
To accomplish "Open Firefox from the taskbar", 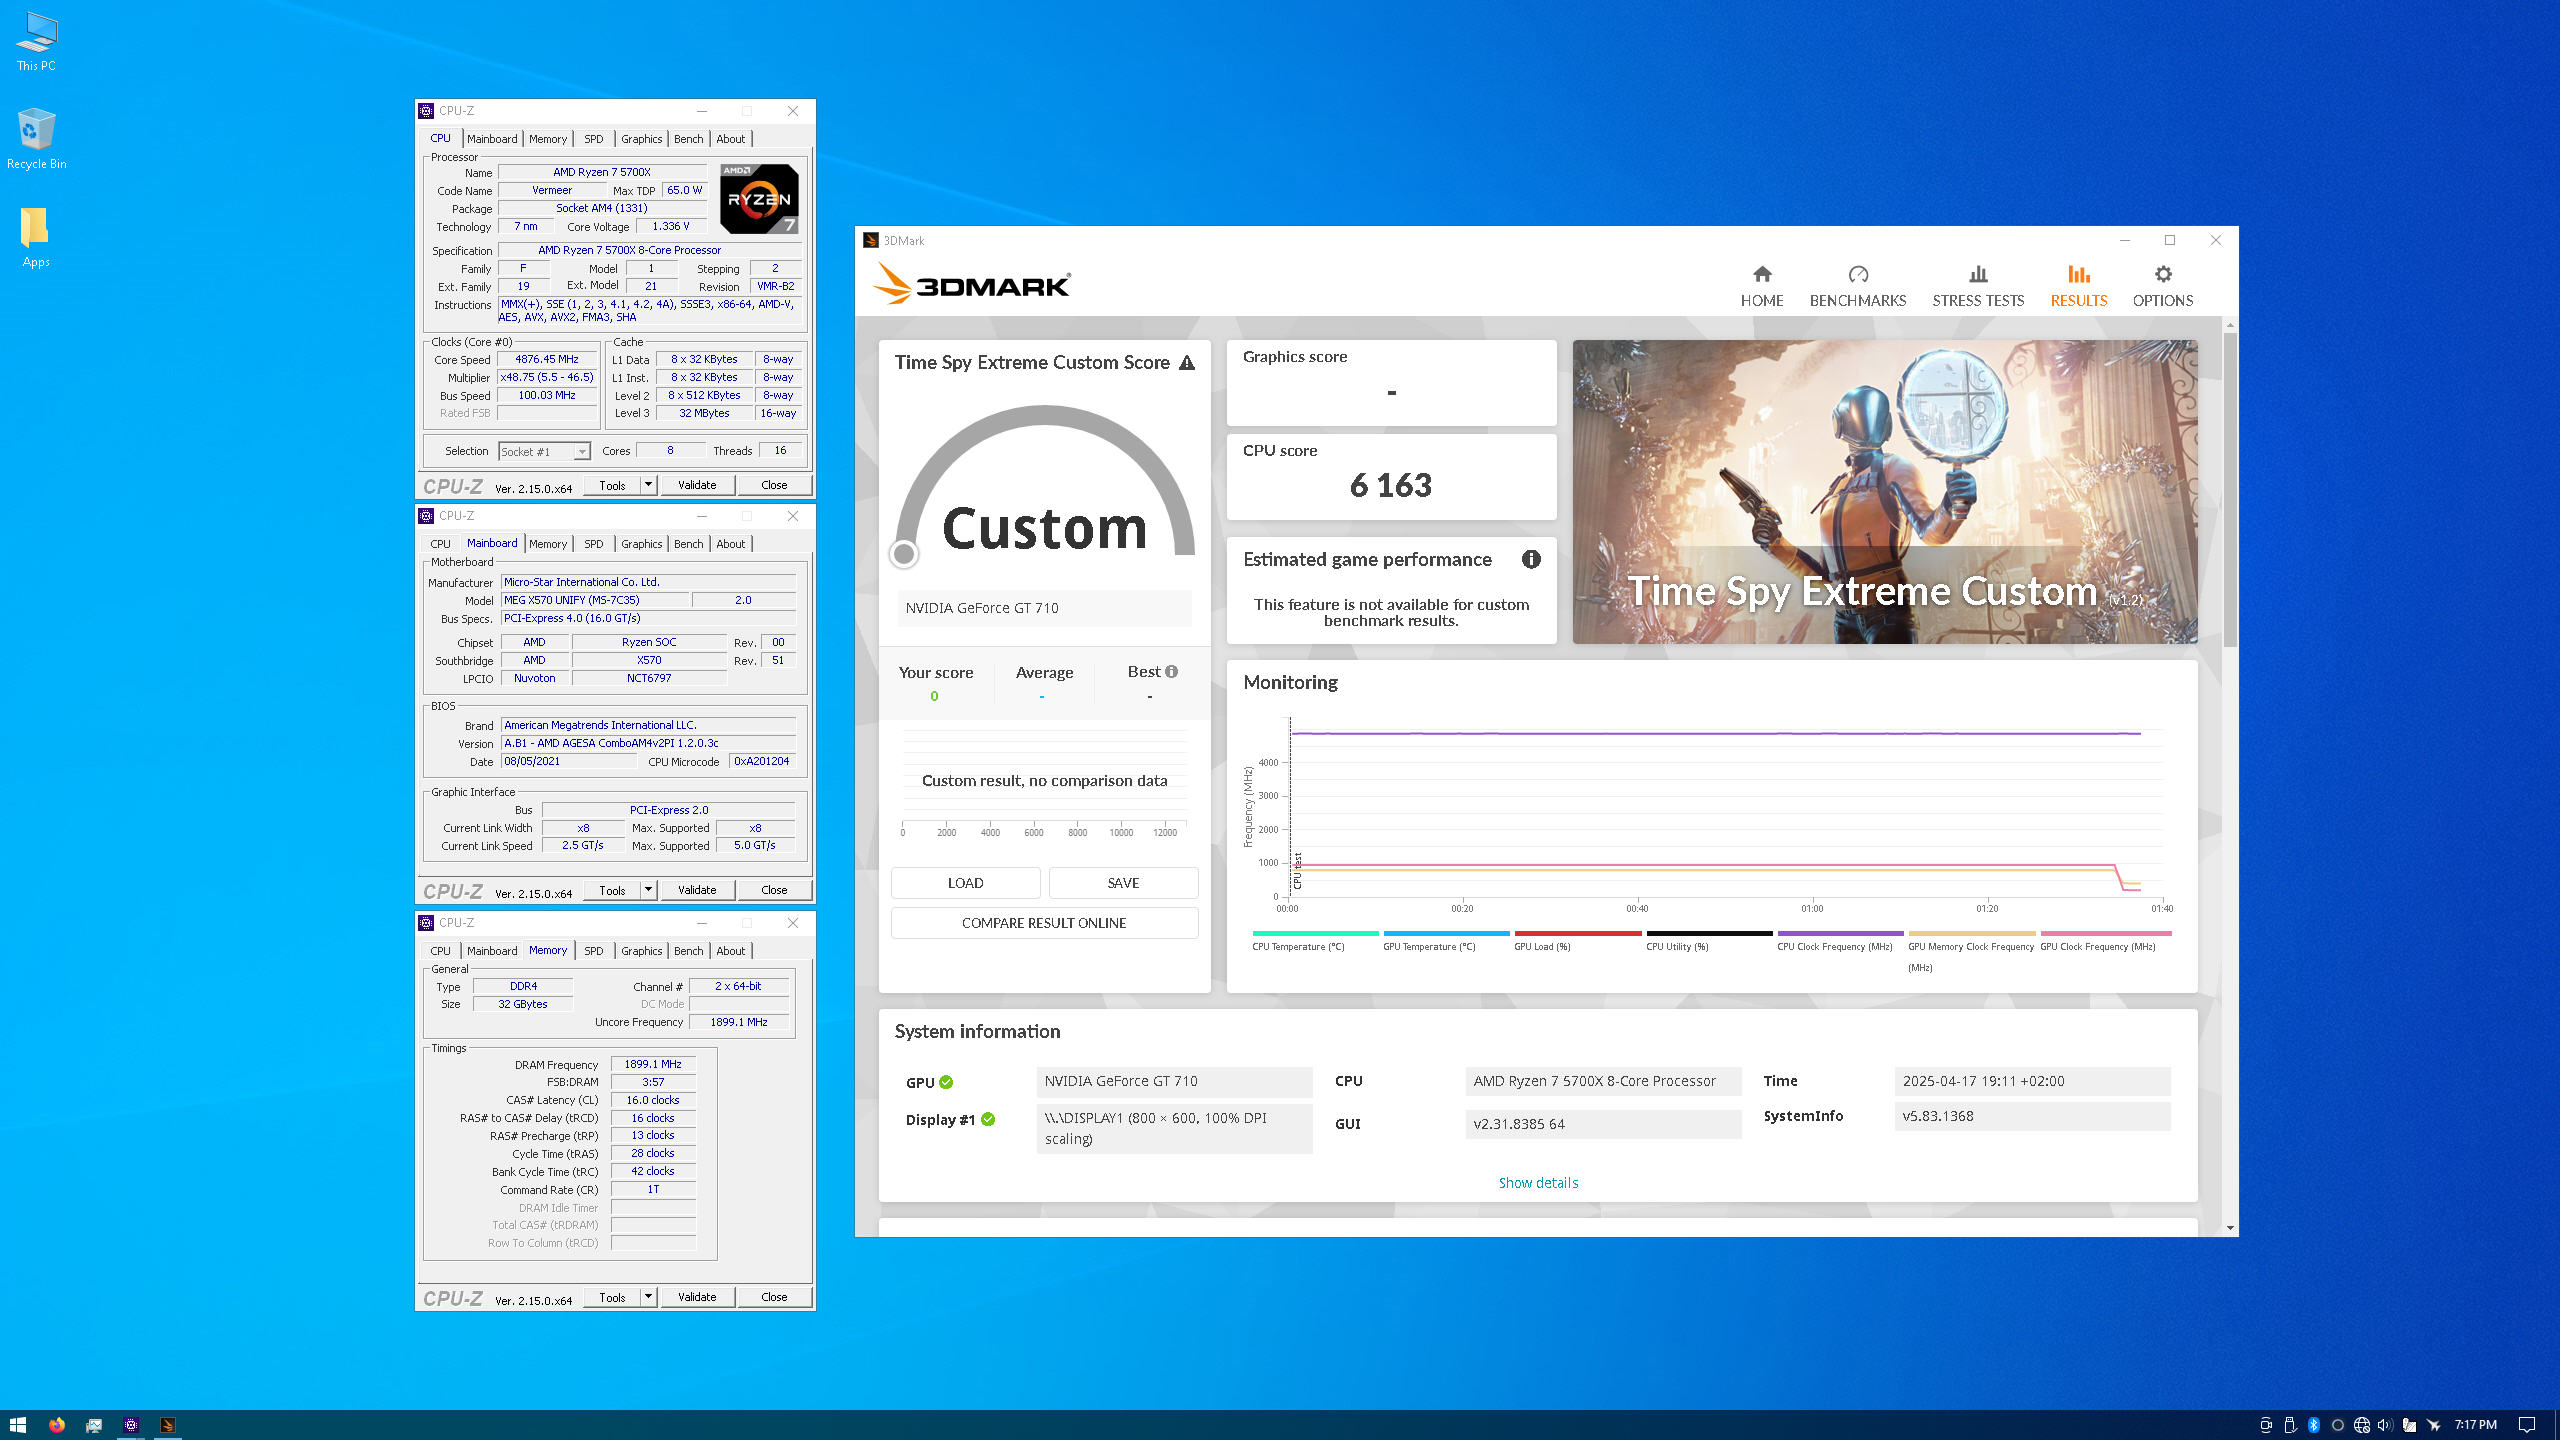I will pyautogui.click(x=56, y=1425).
